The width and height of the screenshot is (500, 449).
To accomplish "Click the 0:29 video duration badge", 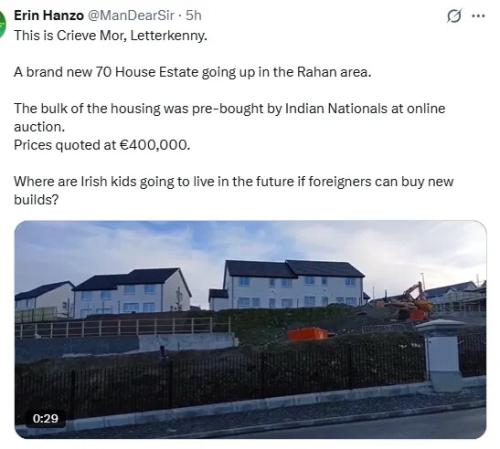I will click(x=46, y=418).
